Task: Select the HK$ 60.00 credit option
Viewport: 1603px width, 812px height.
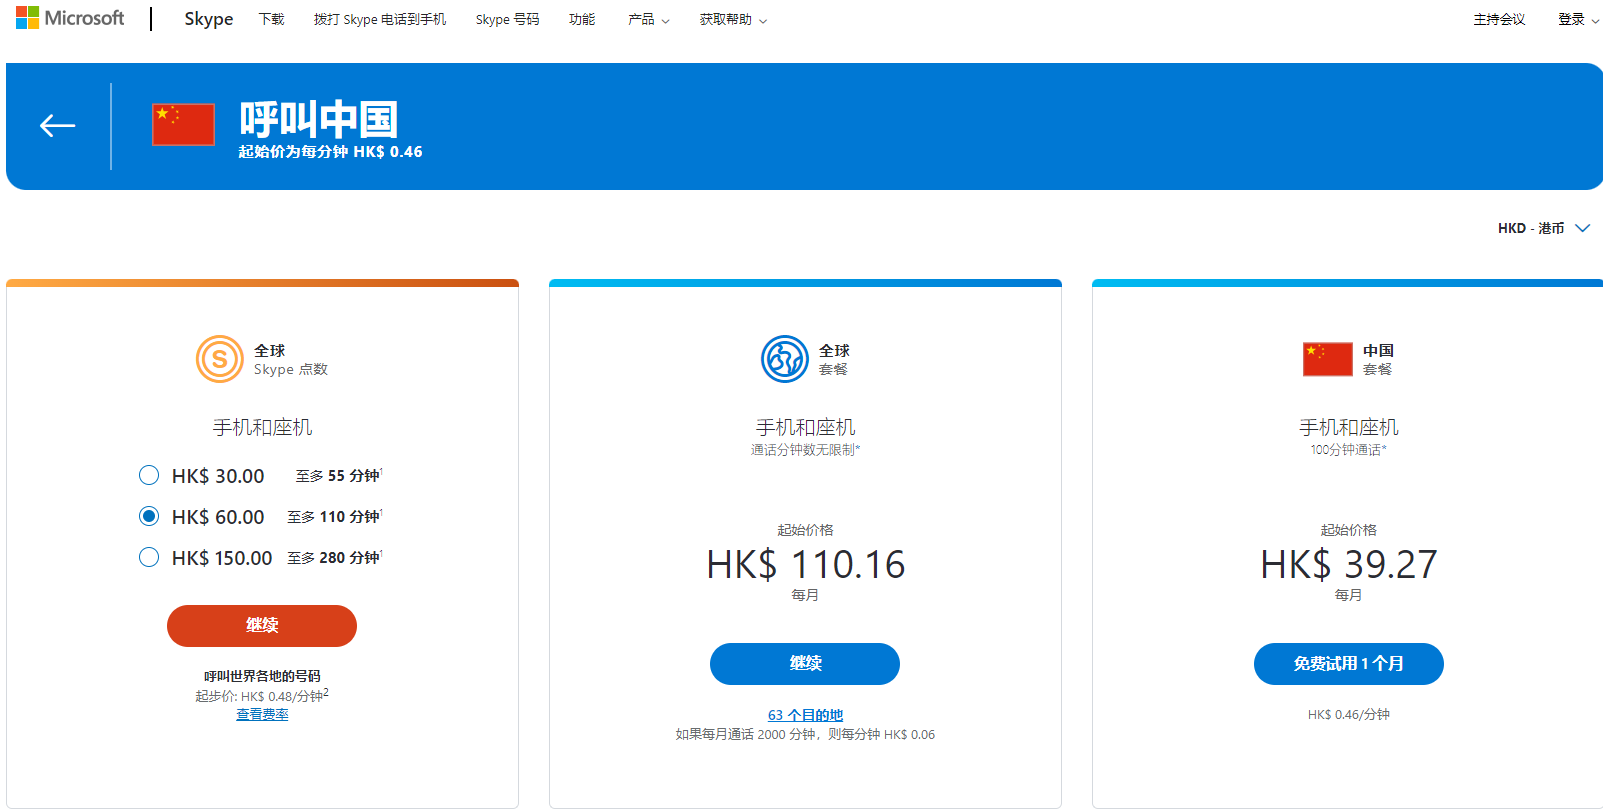Action: pyautogui.click(x=149, y=516)
